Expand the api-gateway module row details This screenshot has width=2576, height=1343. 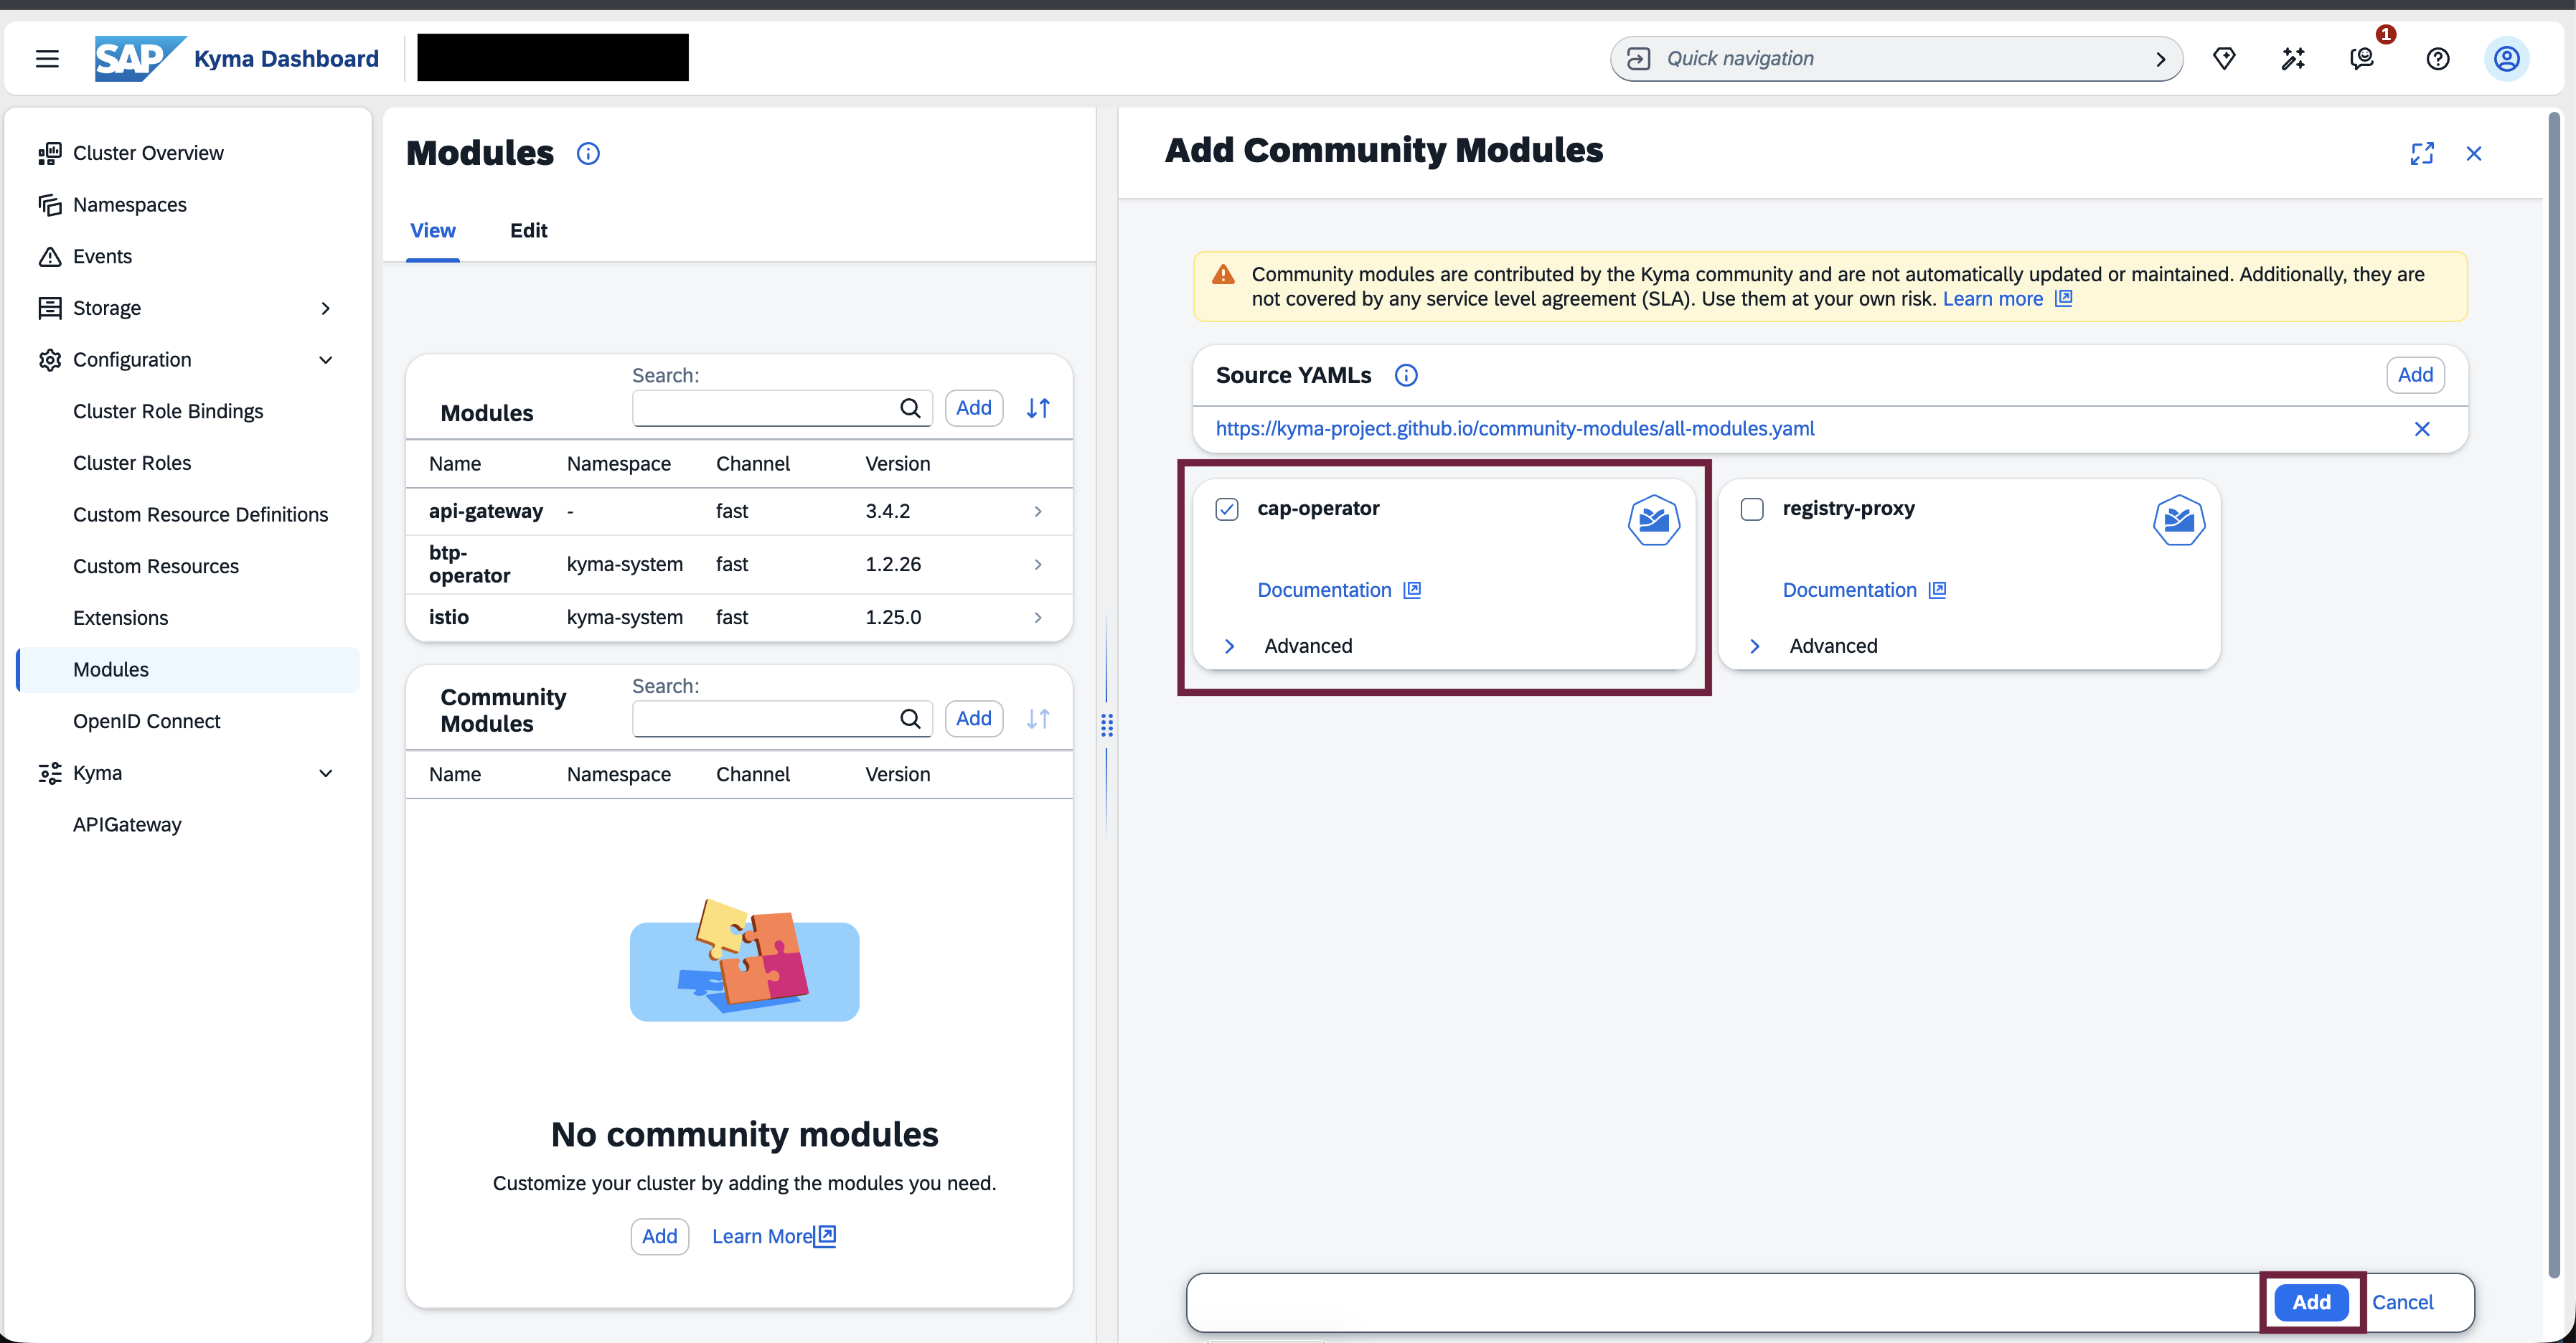[1037, 511]
